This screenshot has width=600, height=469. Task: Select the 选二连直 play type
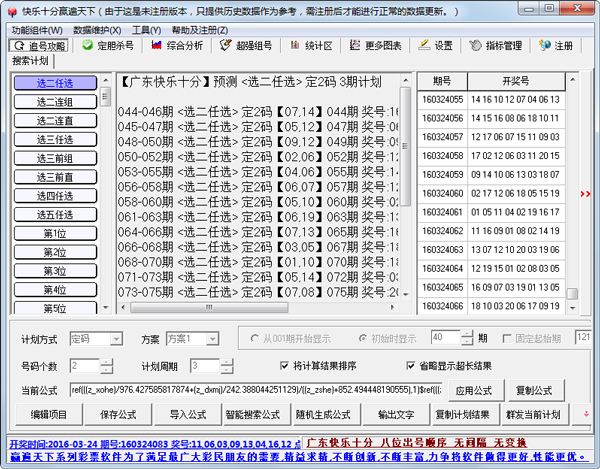55,121
